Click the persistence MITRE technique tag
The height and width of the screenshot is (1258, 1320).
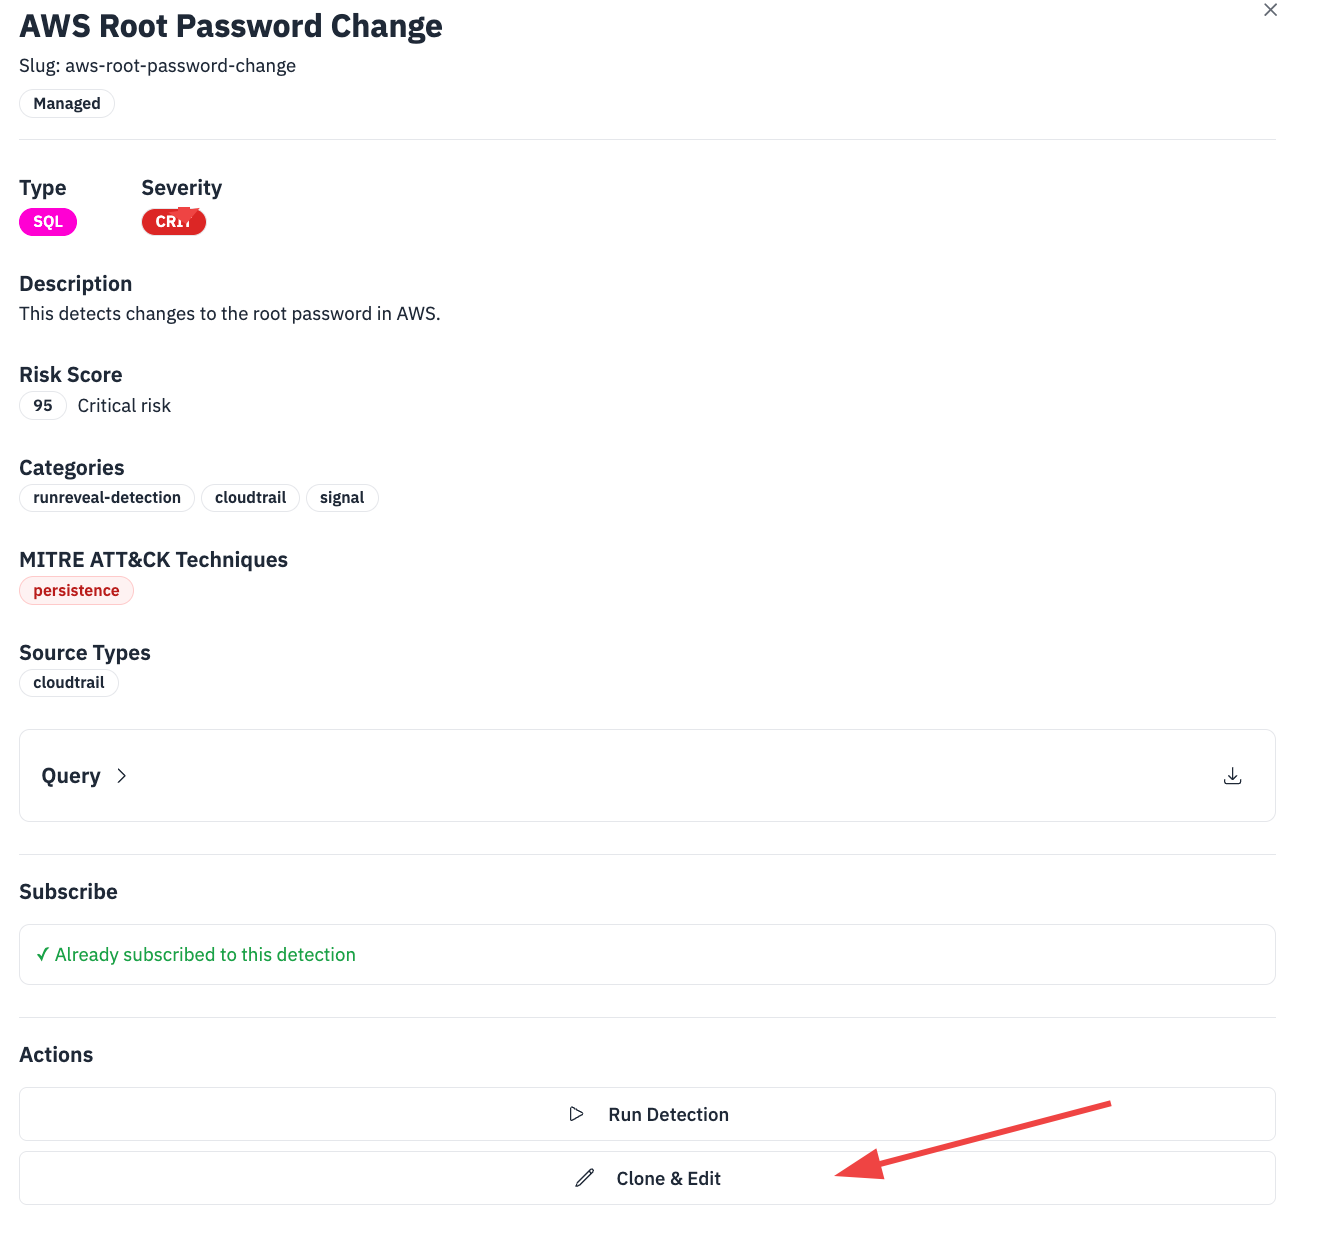[x=76, y=591]
